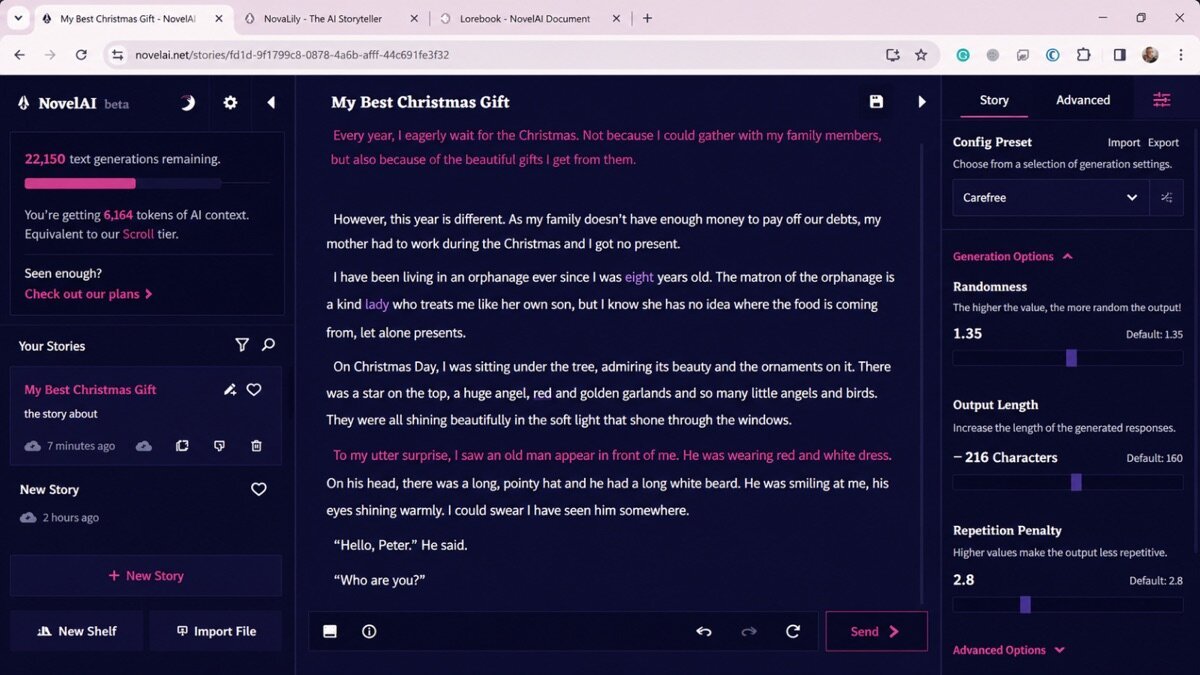Edit My Best Christmas Gift story details
Image resolution: width=1200 pixels, height=675 pixels.
230,390
